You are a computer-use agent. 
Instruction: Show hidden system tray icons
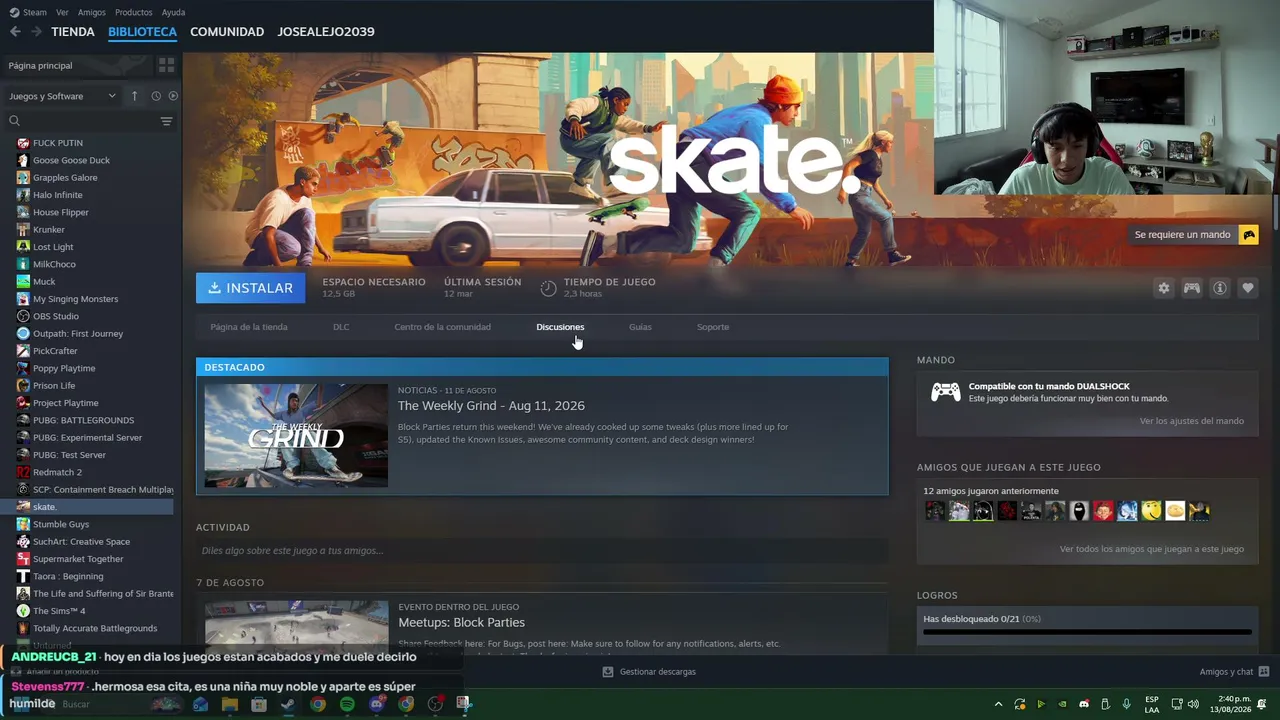[x=998, y=704]
